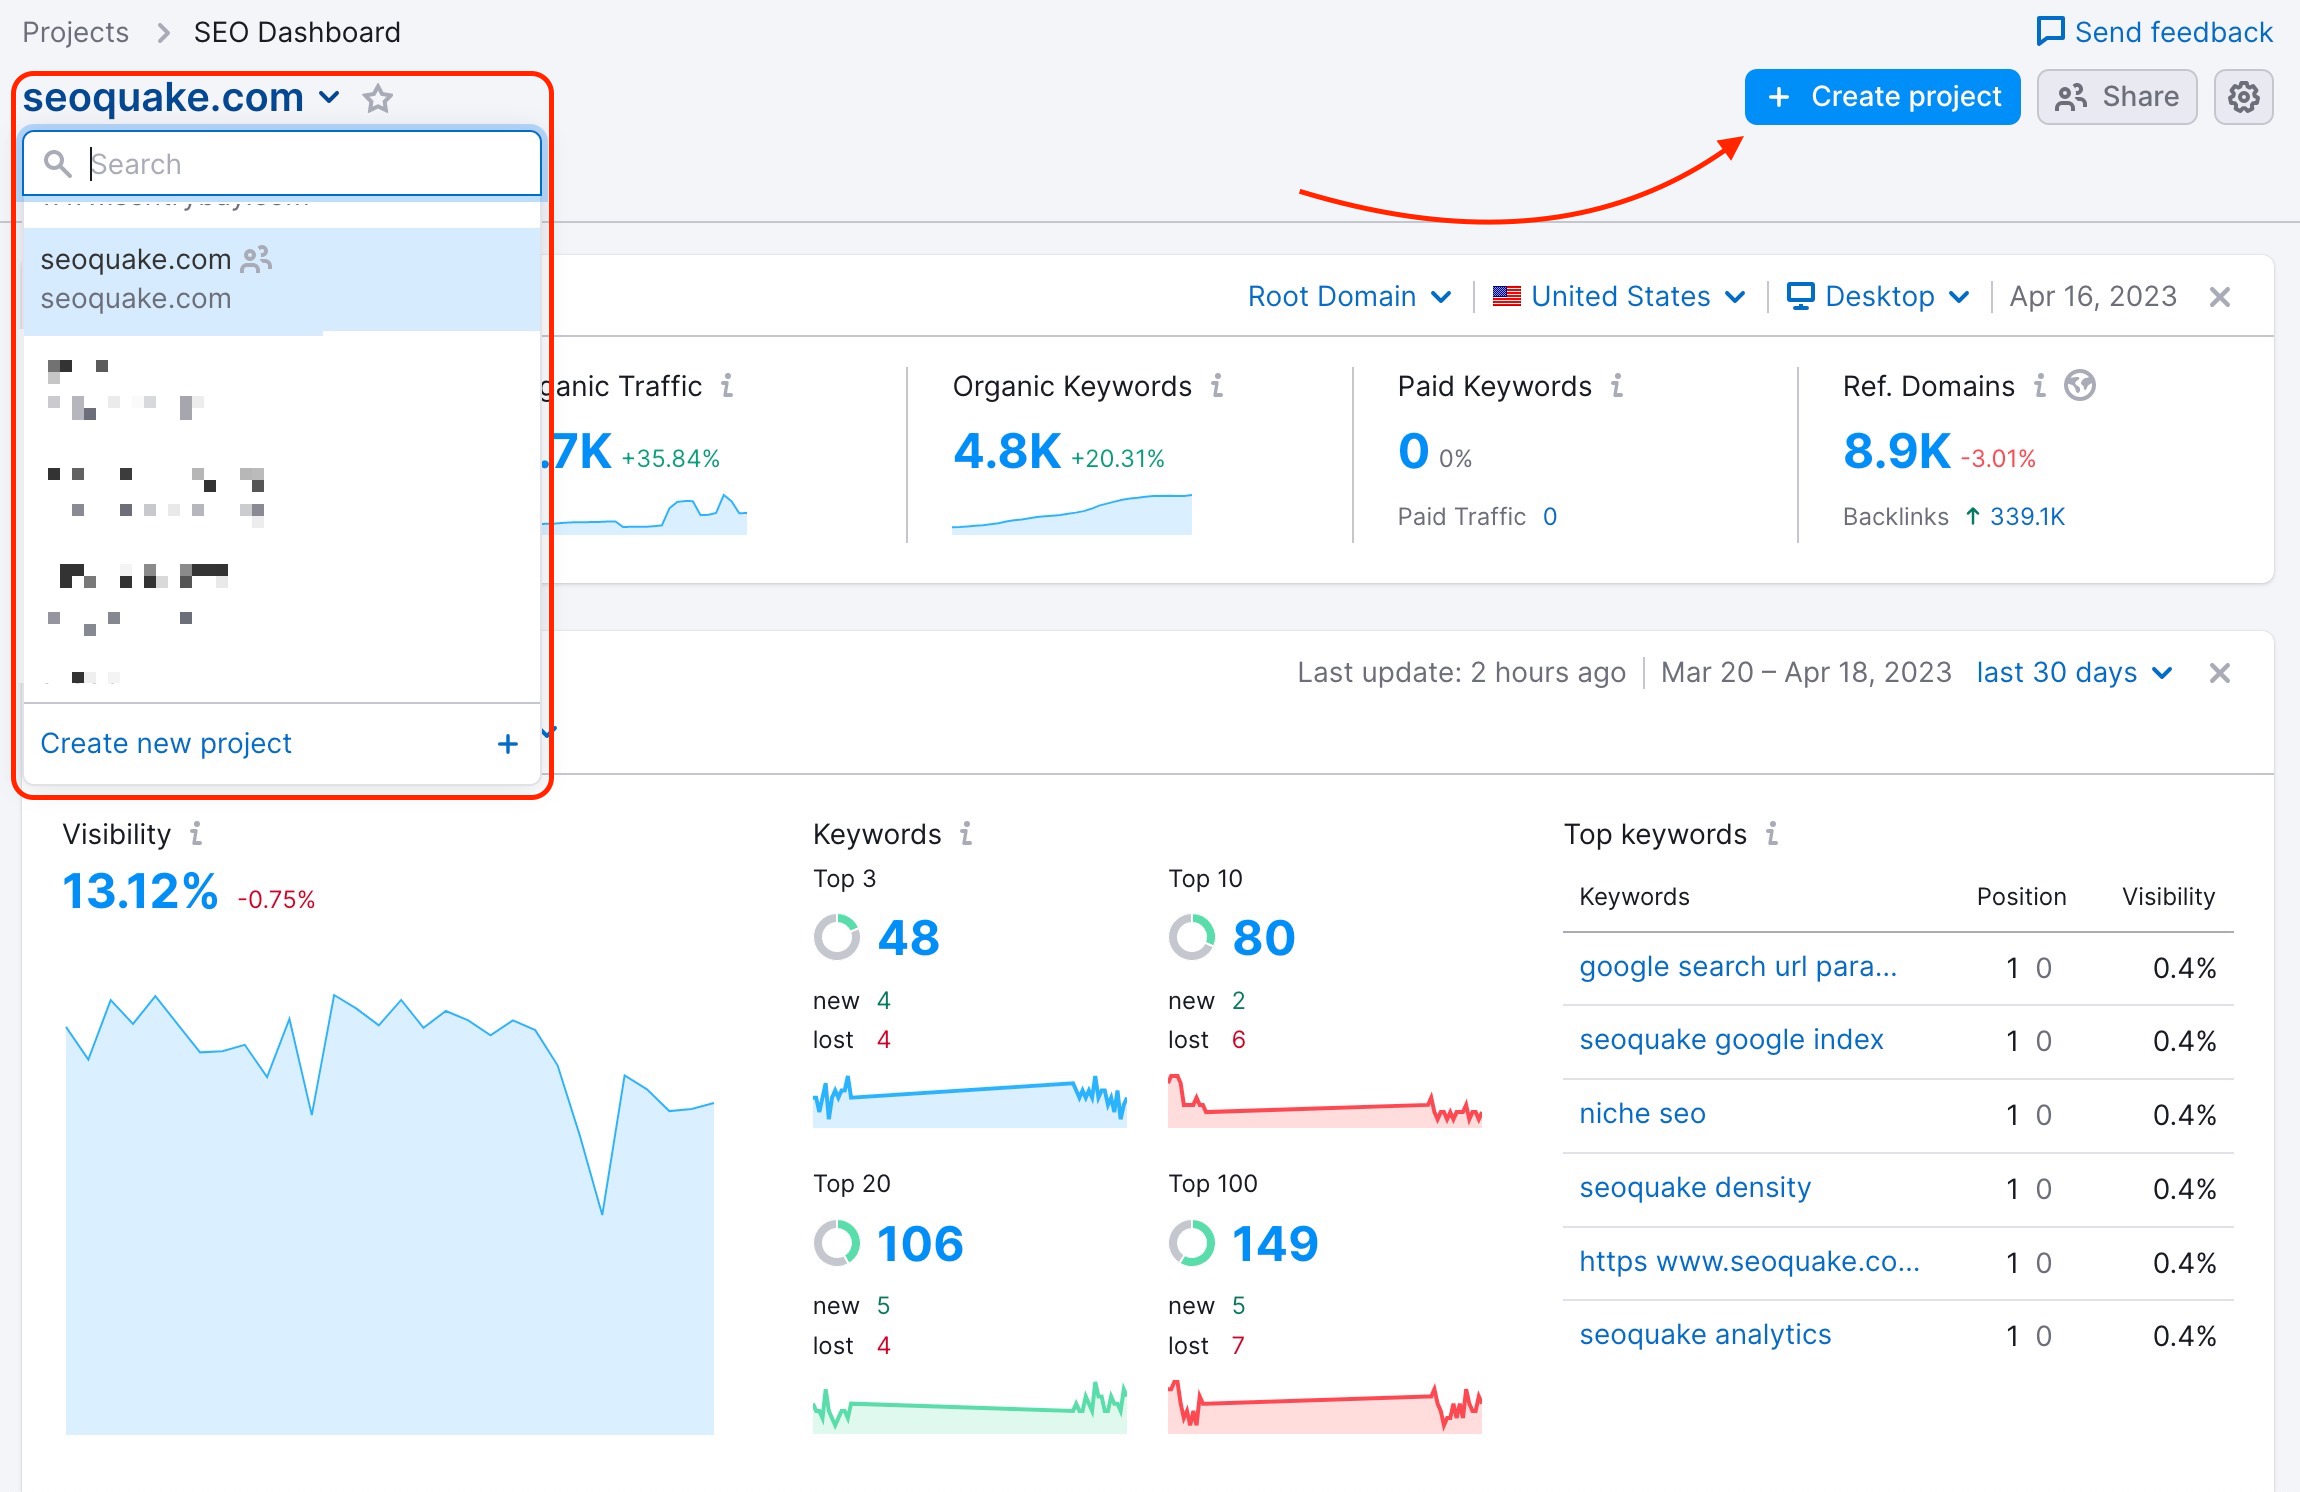Screen dimensions: 2300x1492
Task: Click Paid Keywords value 0
Action: tap(1413, 451)
